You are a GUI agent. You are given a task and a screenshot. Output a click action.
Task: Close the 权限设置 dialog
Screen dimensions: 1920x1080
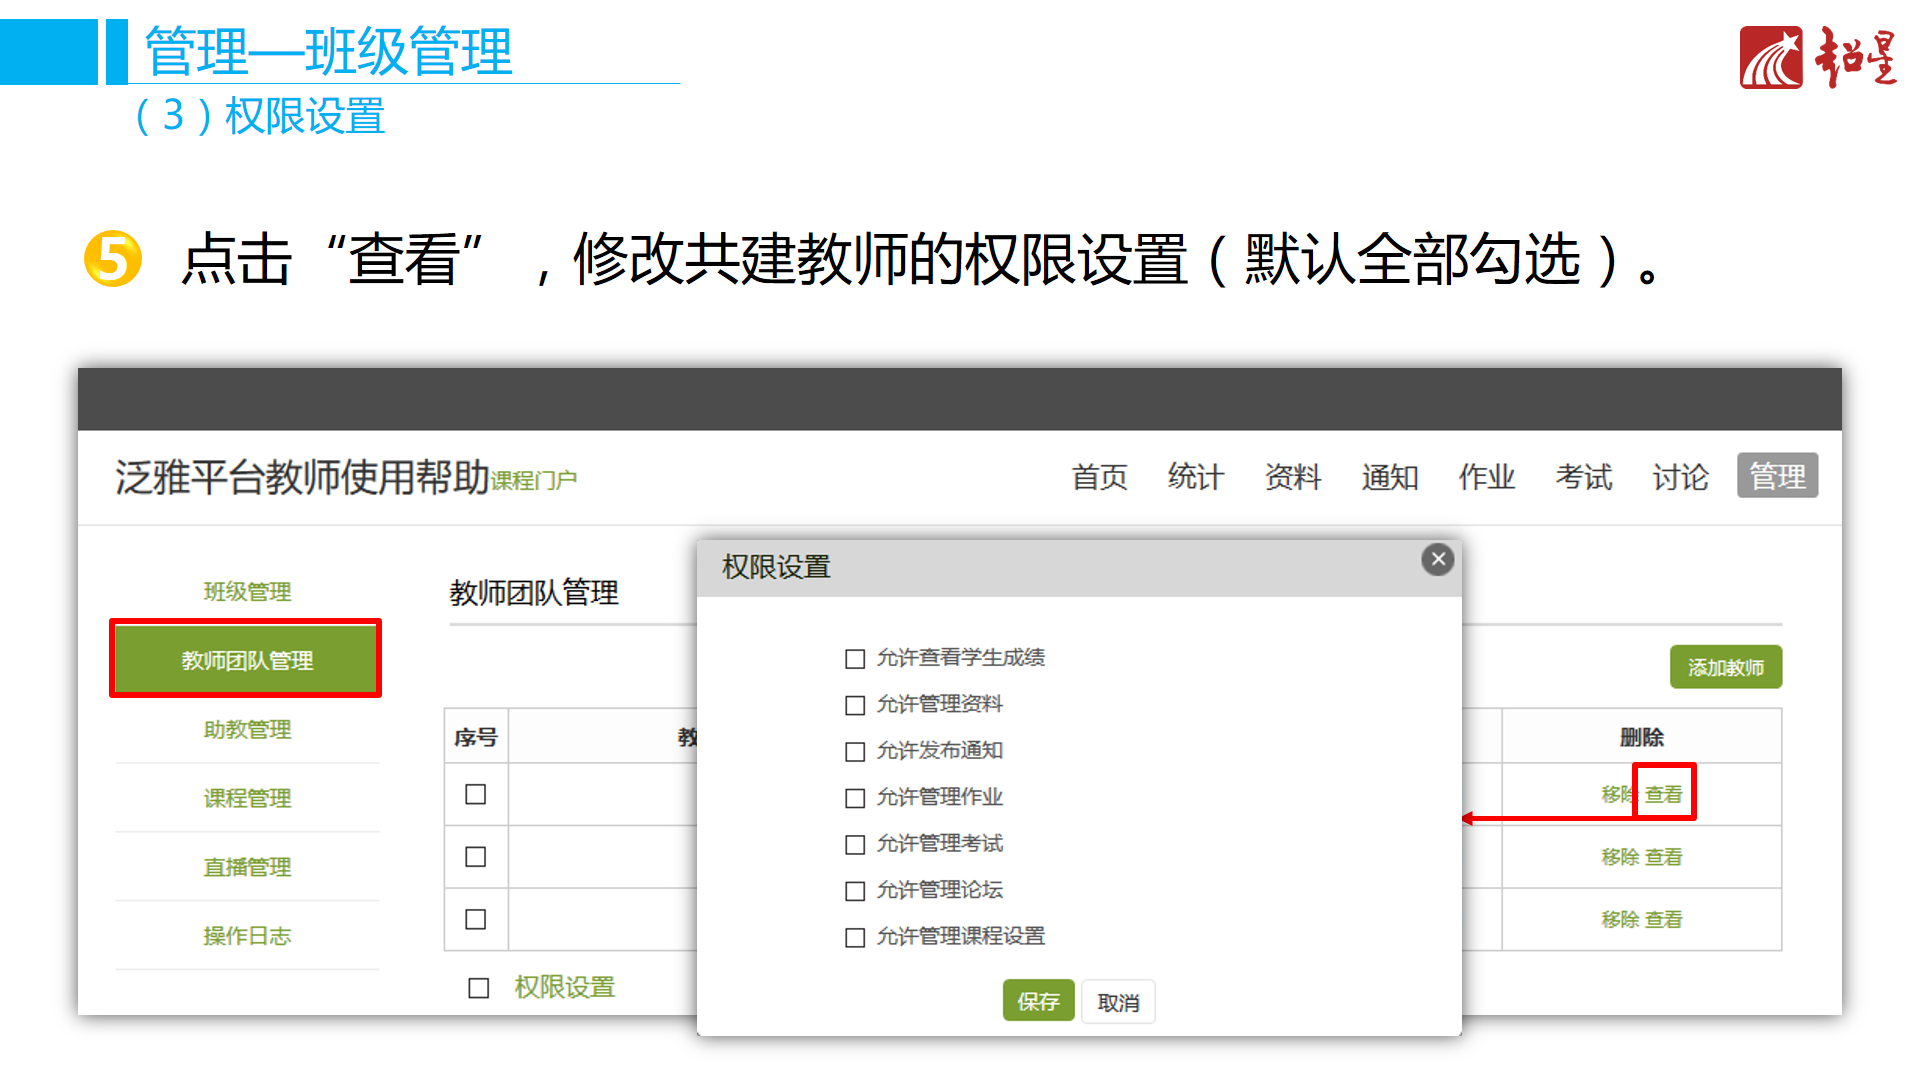click(1437, 559)
